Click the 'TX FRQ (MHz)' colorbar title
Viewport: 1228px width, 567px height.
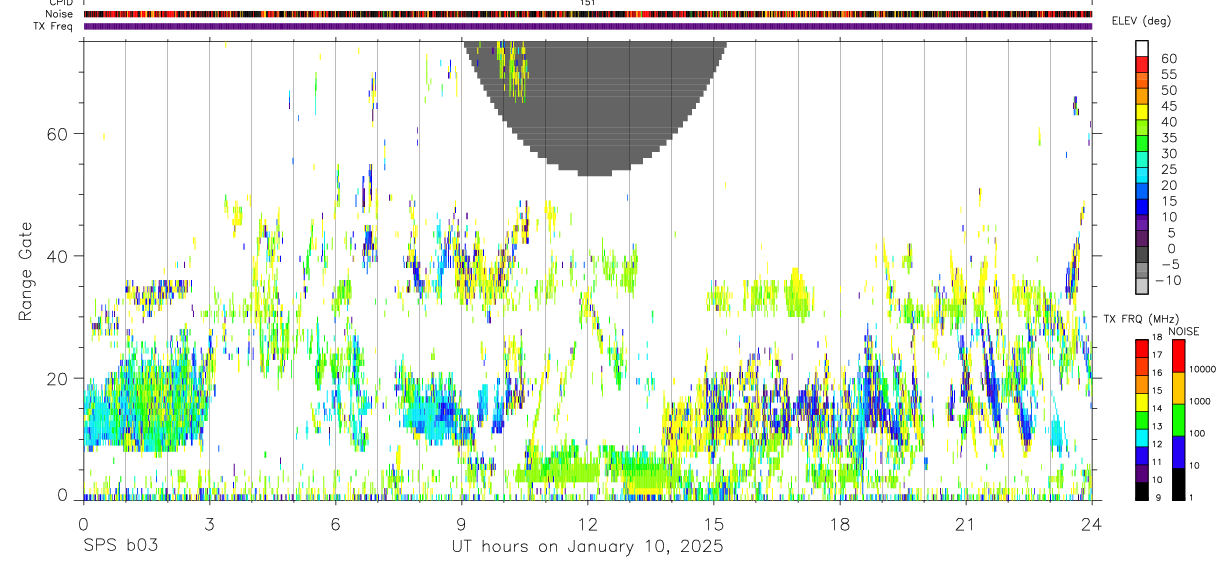point(1139,318)
